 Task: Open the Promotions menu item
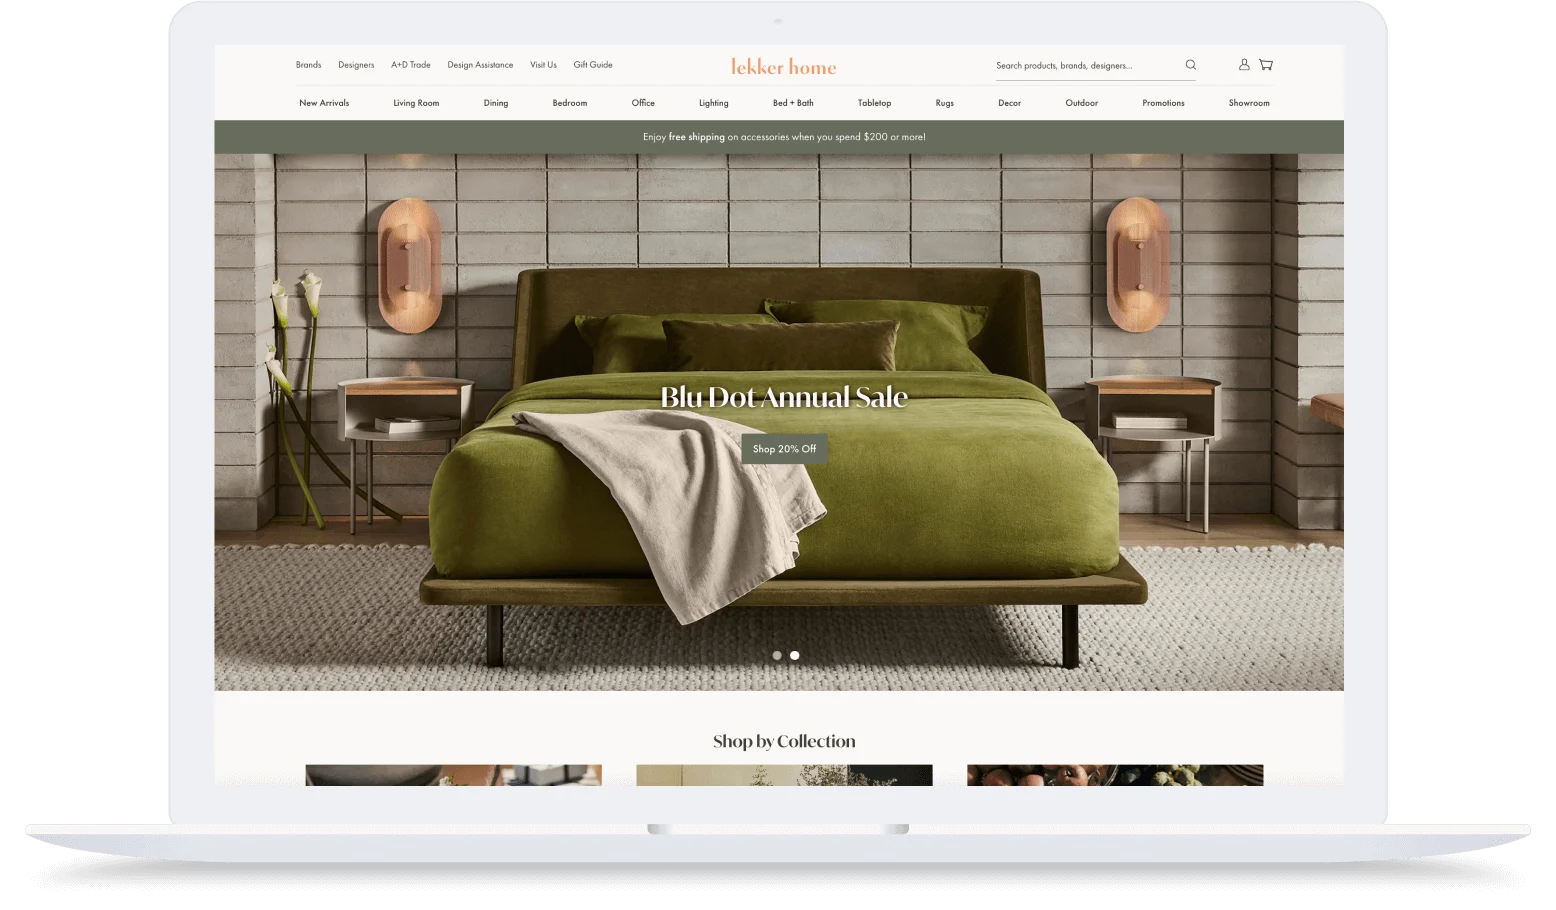tap(1163, 103)
